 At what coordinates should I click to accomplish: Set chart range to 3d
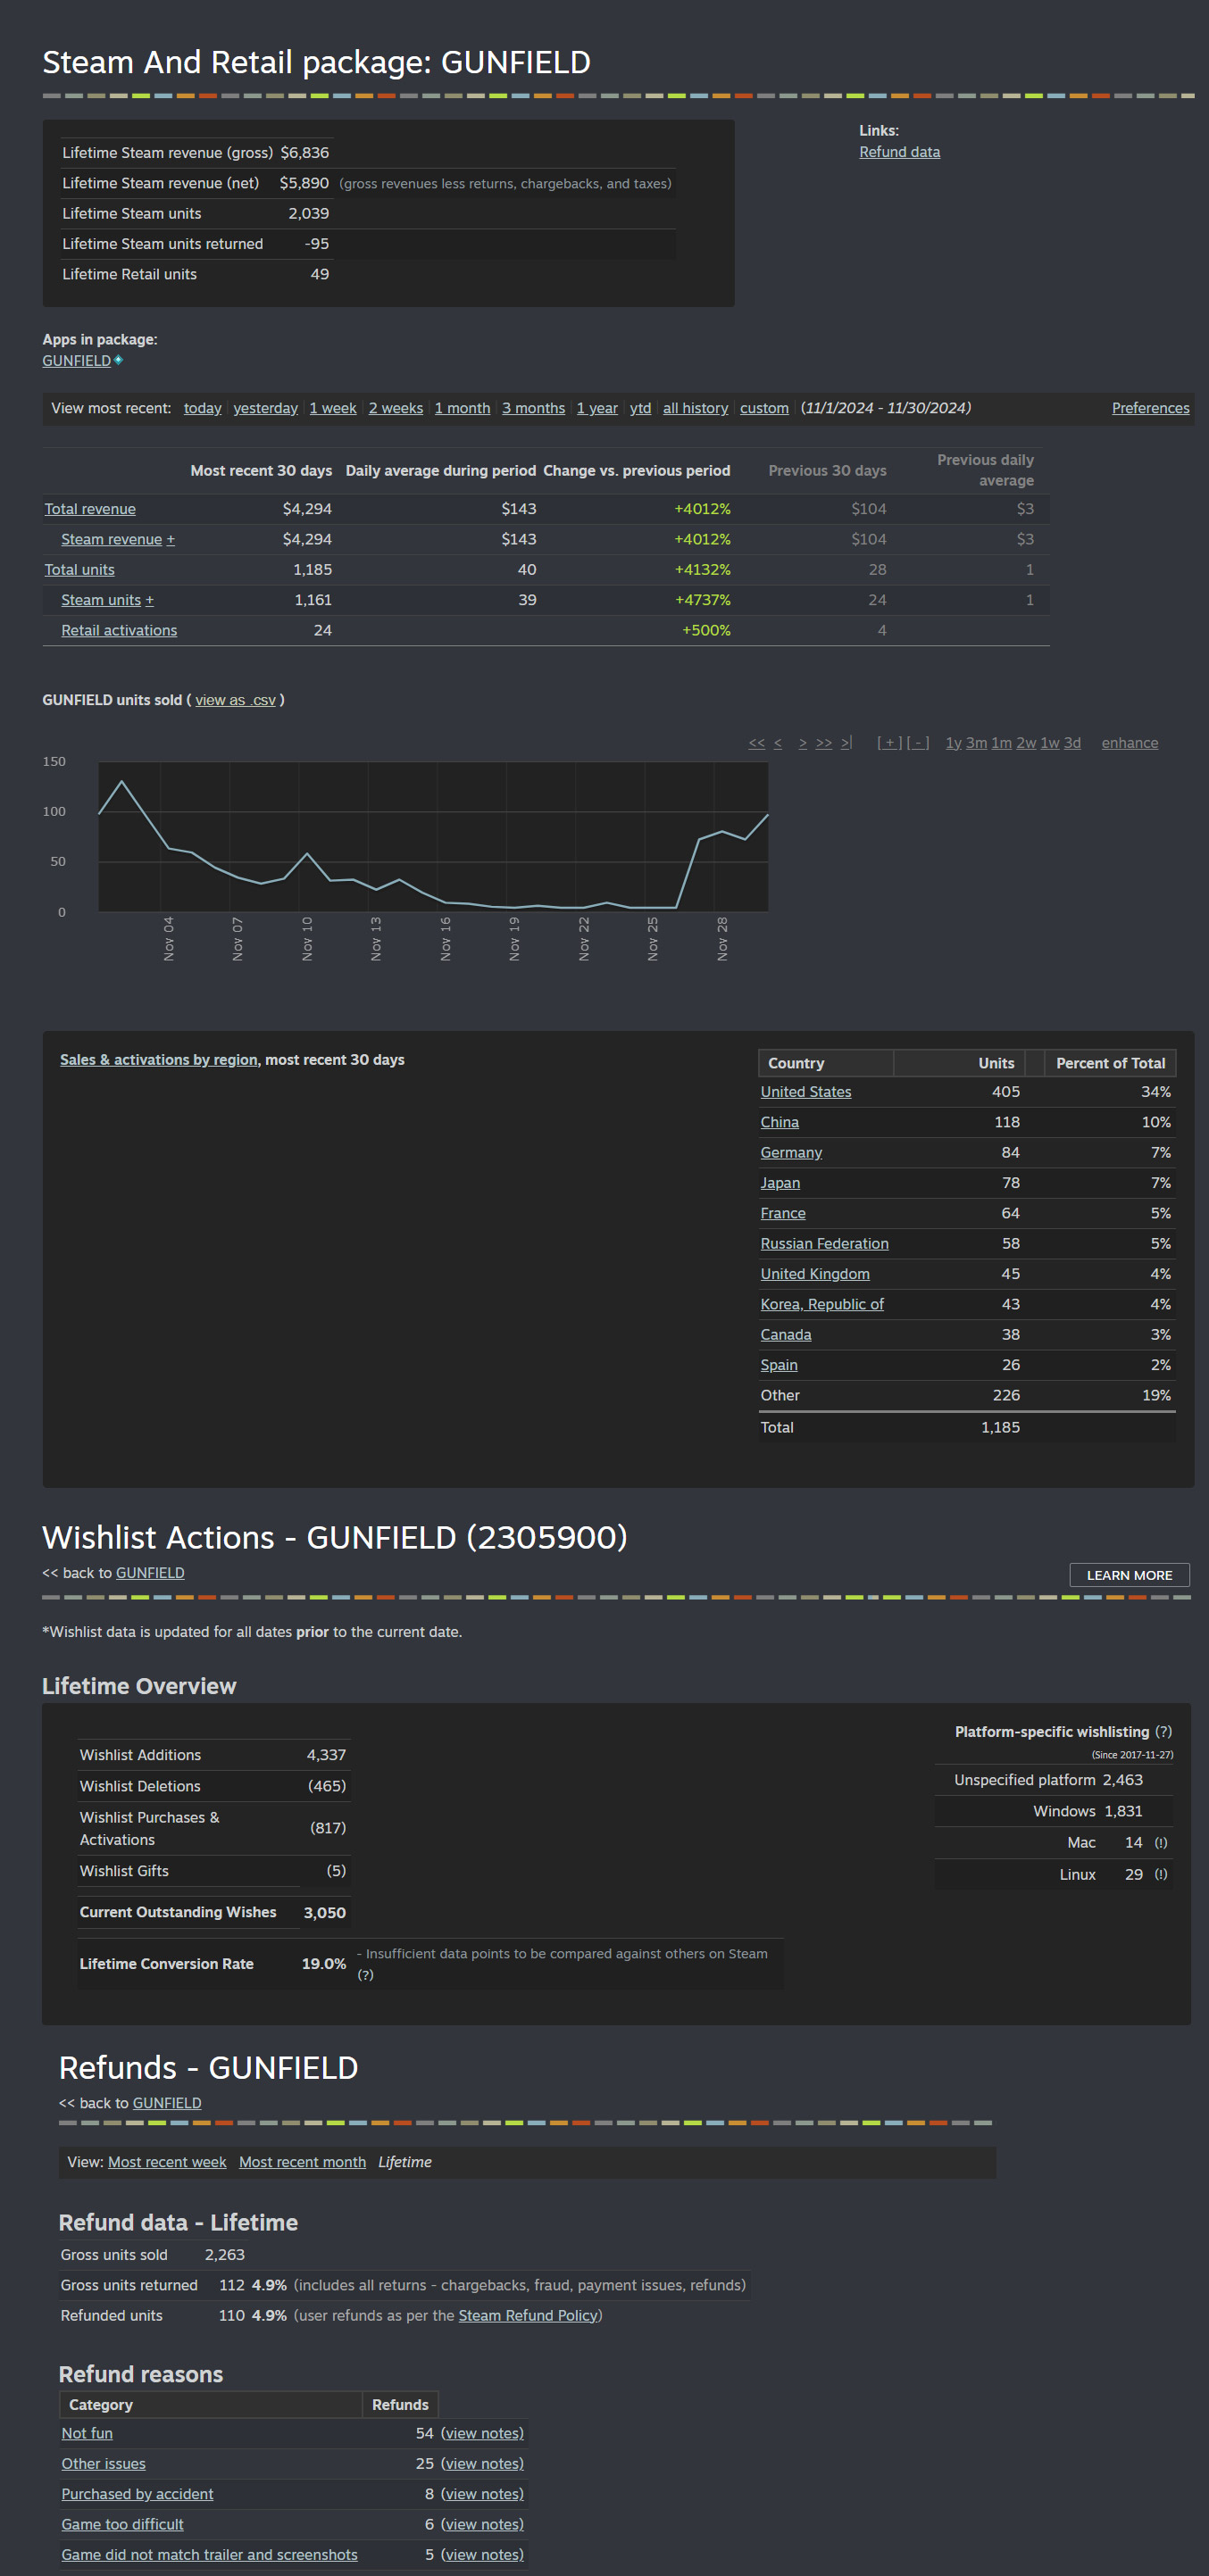(x=1072, y=743)
